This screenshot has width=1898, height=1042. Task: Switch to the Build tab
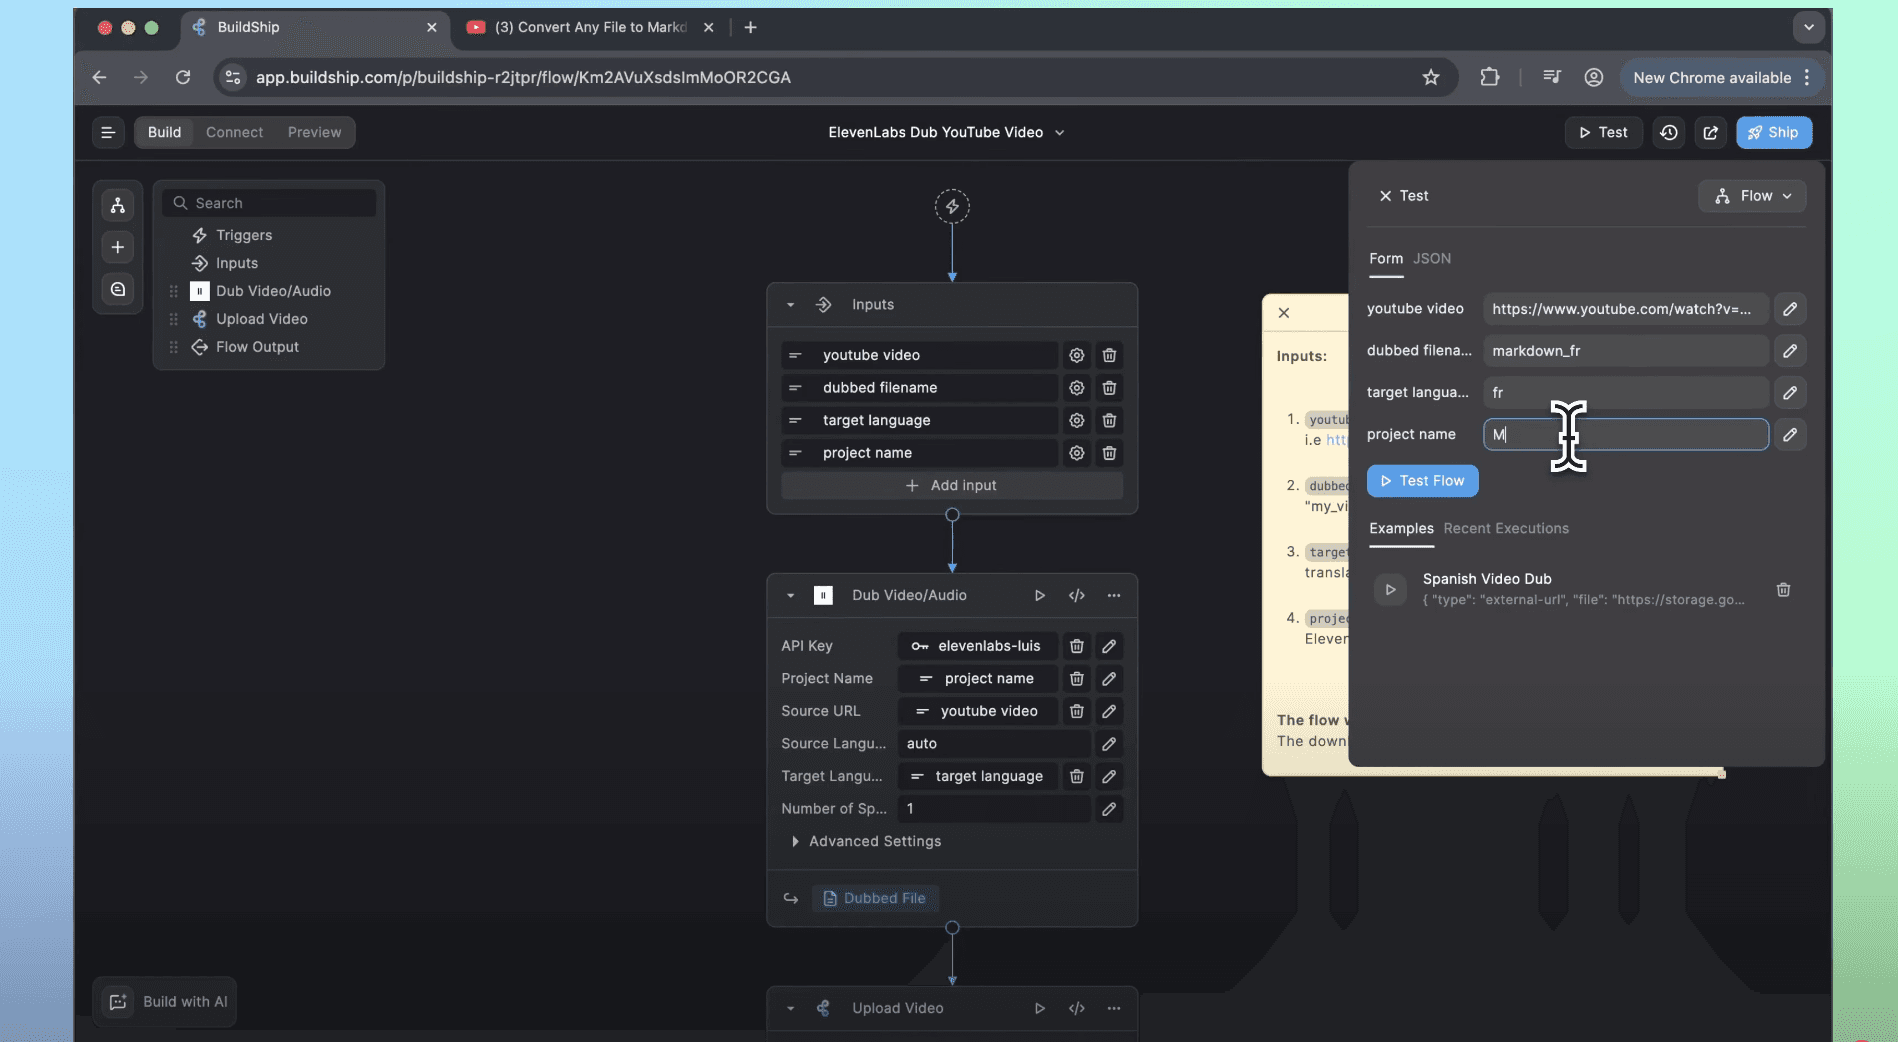point(164,132)
